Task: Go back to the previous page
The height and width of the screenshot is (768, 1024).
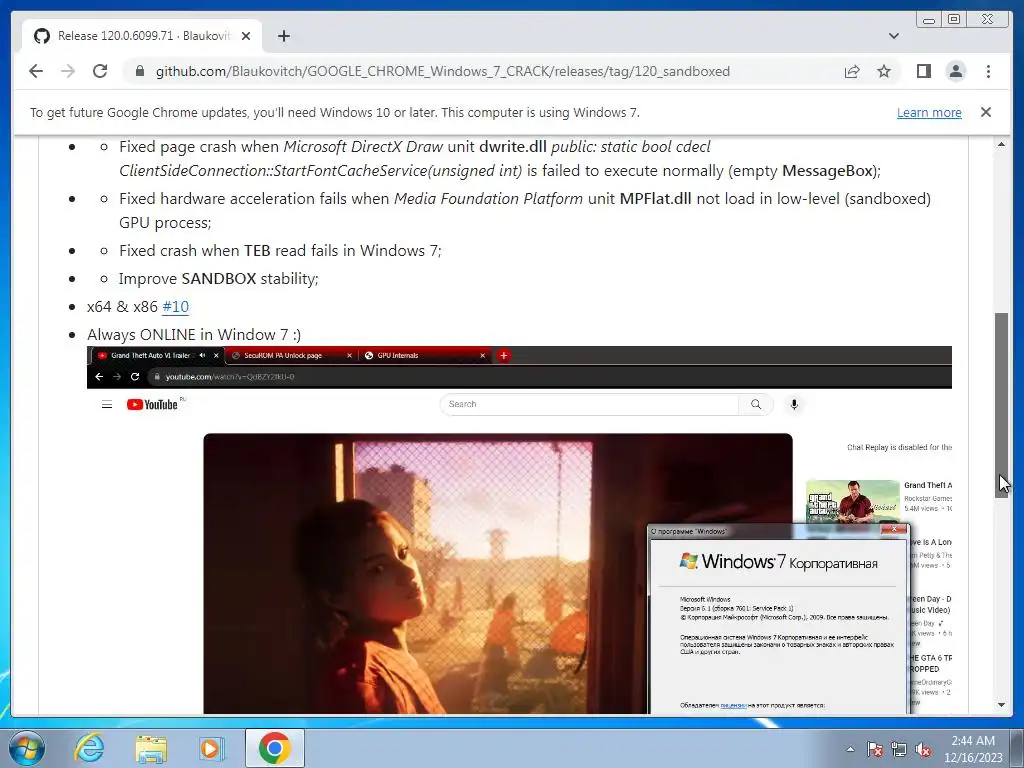Action: (36, 71)
